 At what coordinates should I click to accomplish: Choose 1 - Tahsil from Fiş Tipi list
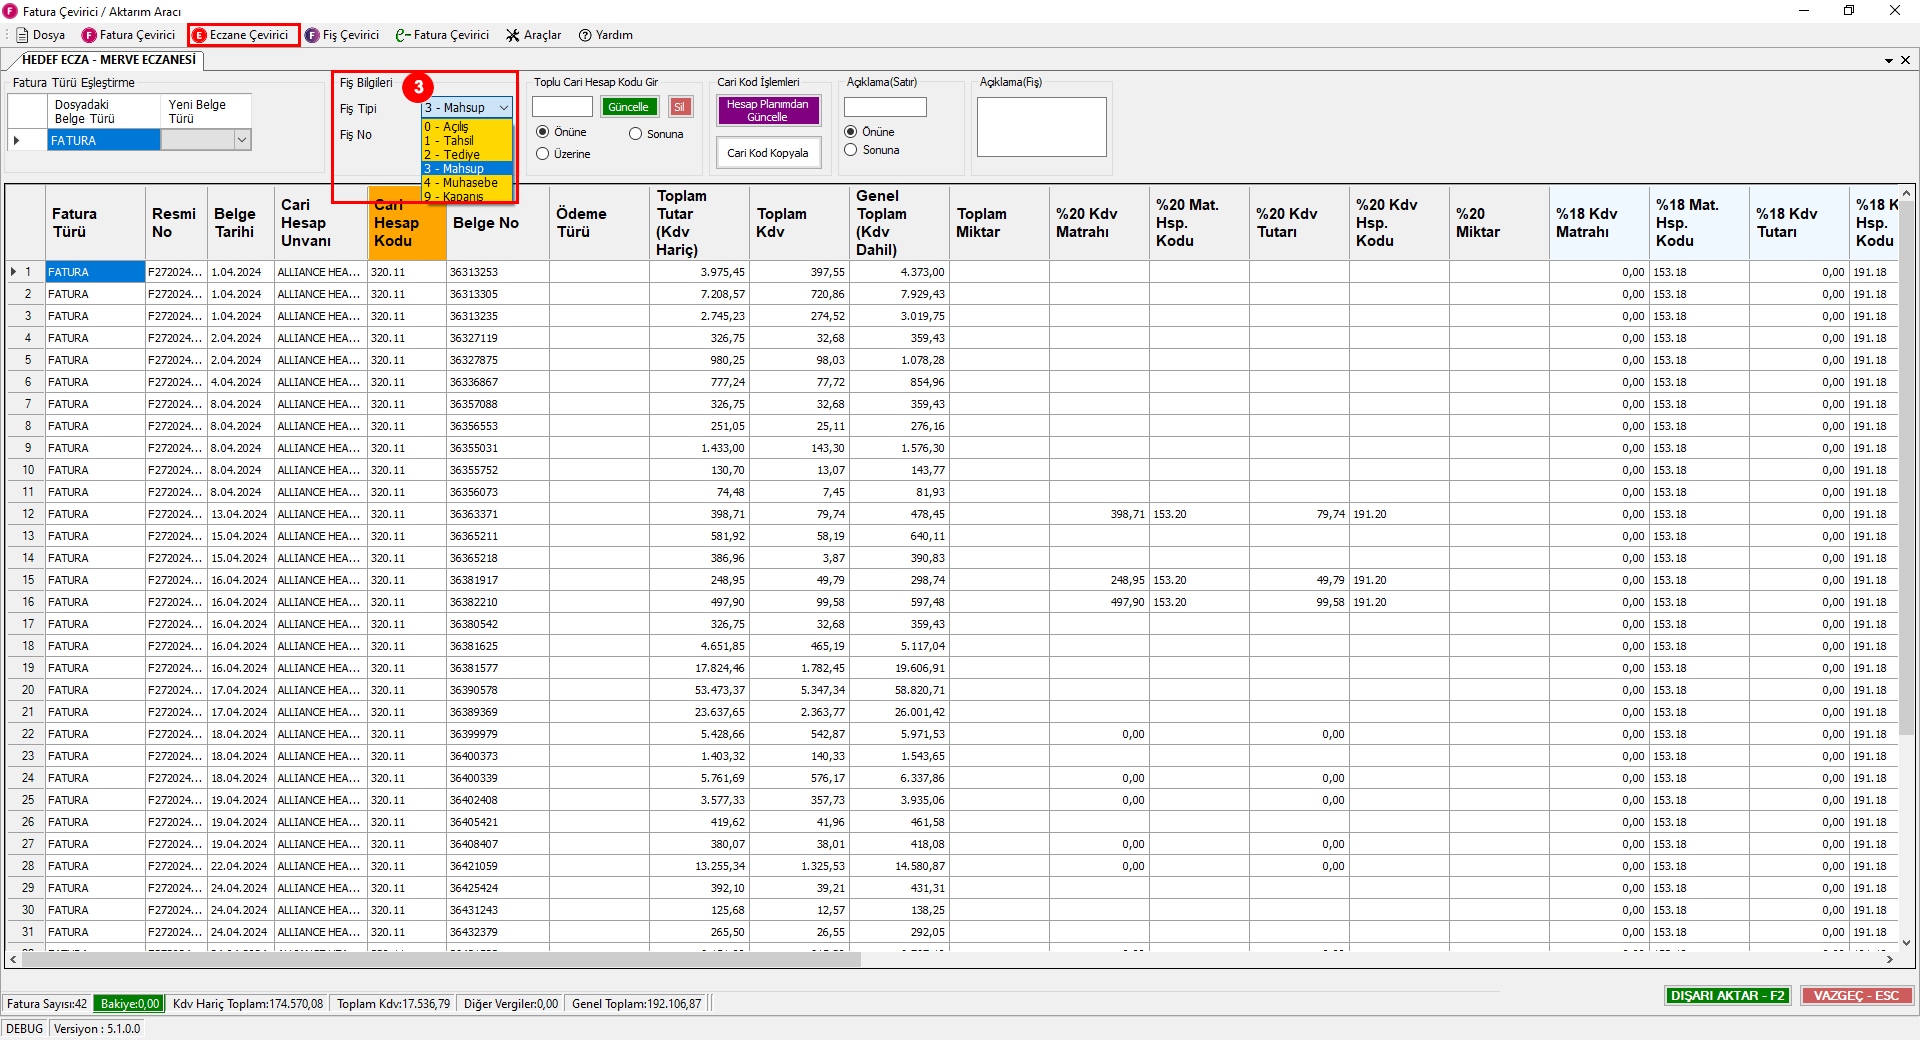point(466,141)
